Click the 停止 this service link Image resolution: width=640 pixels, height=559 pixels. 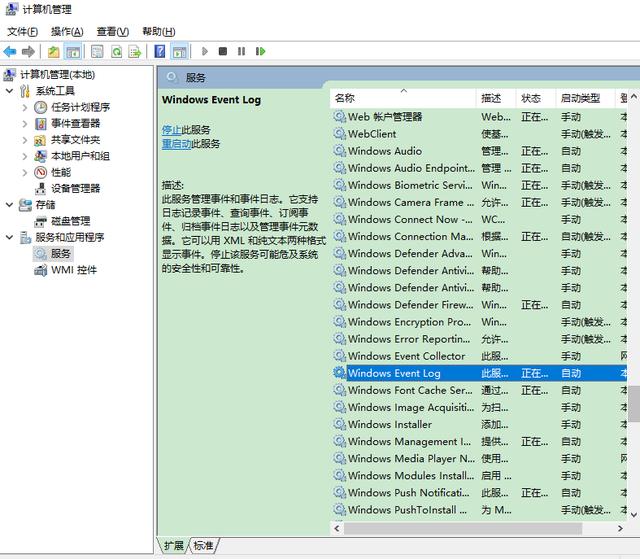coord(171,130)
